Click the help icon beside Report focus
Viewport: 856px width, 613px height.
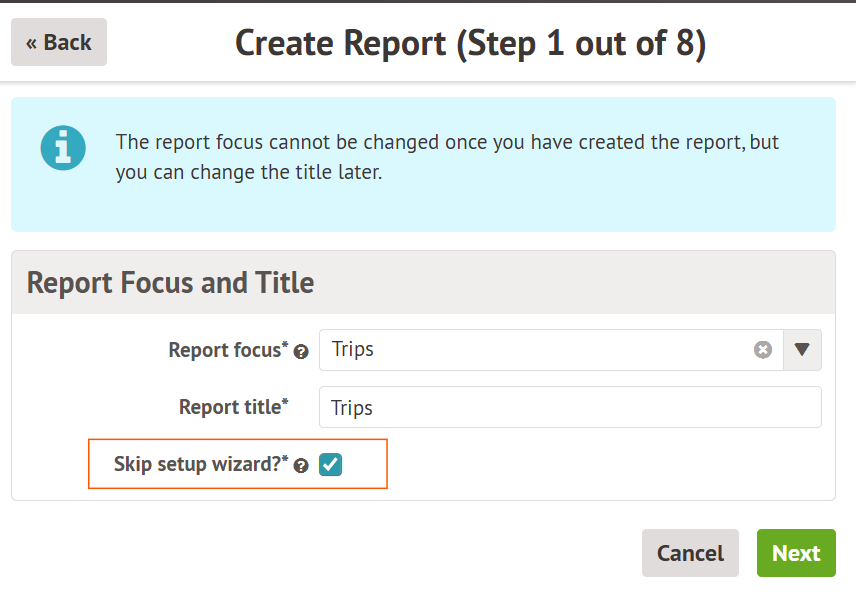301,352
